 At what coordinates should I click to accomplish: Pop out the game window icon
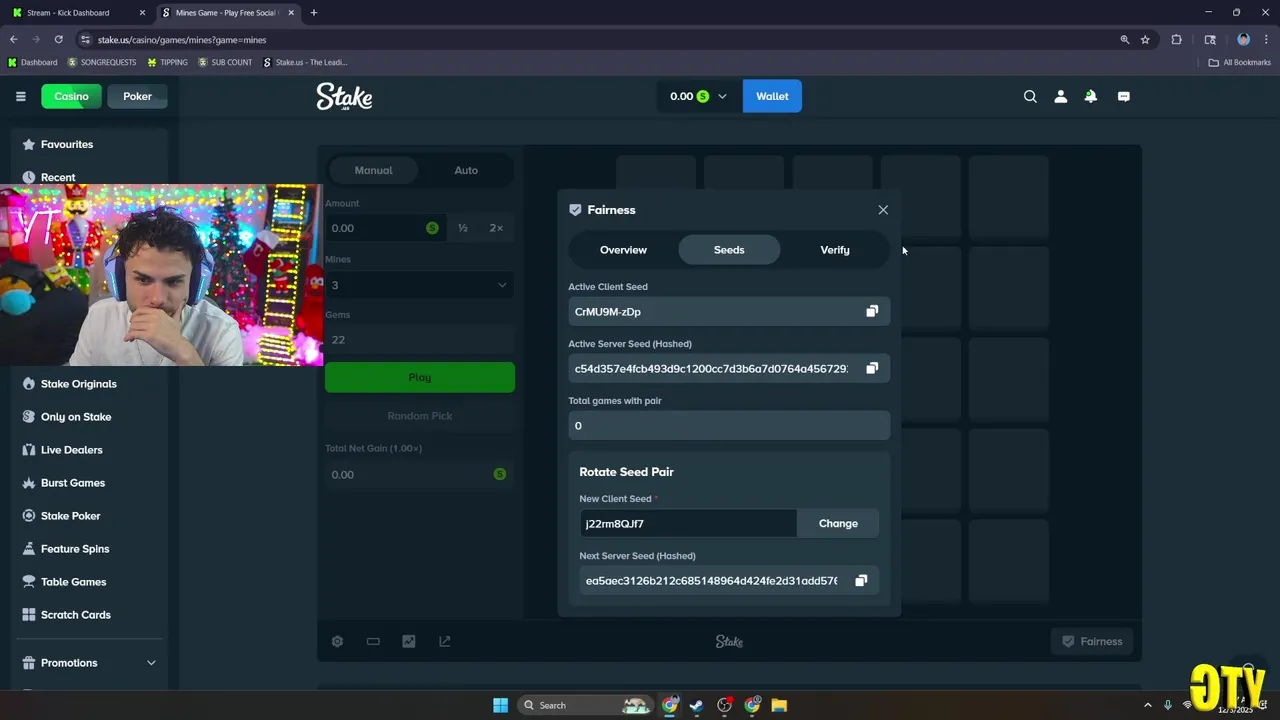(445, 642)
